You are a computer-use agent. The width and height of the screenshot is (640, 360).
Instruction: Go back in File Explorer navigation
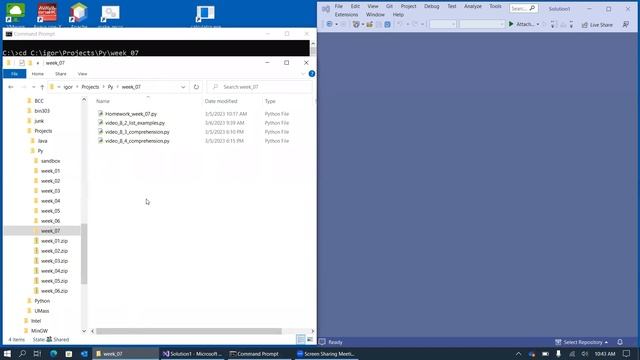(x=11, y=87)
